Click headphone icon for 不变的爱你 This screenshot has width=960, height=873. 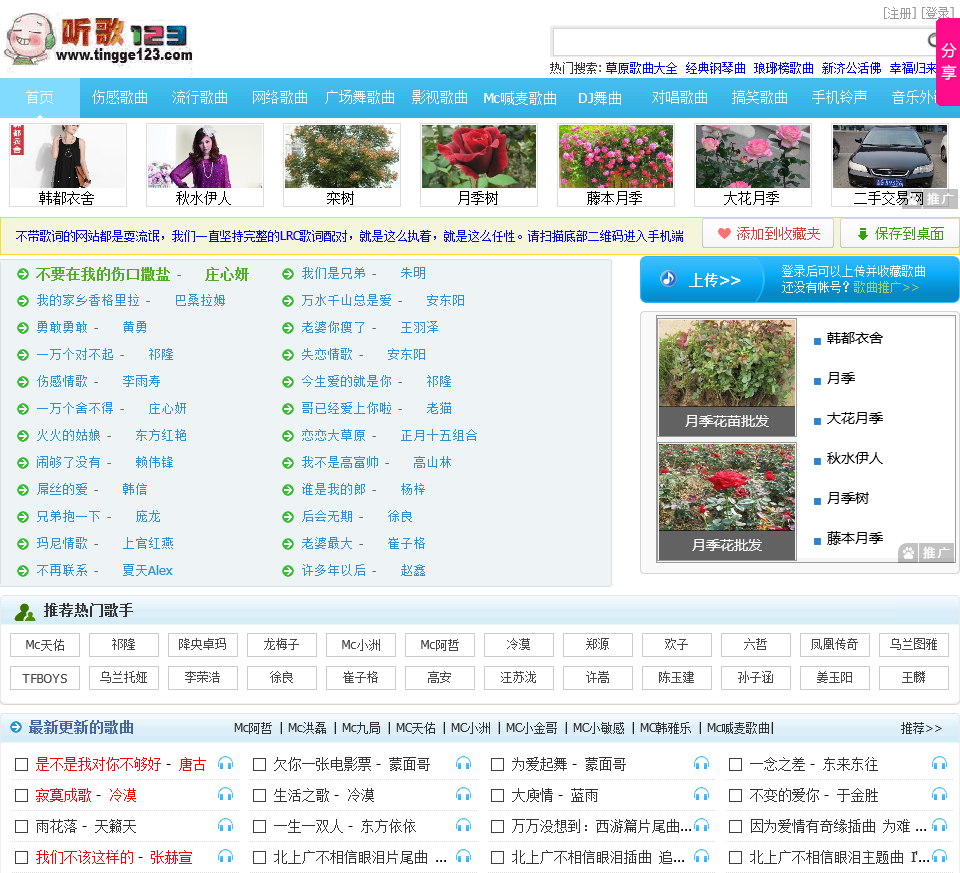tap(939, 795)
